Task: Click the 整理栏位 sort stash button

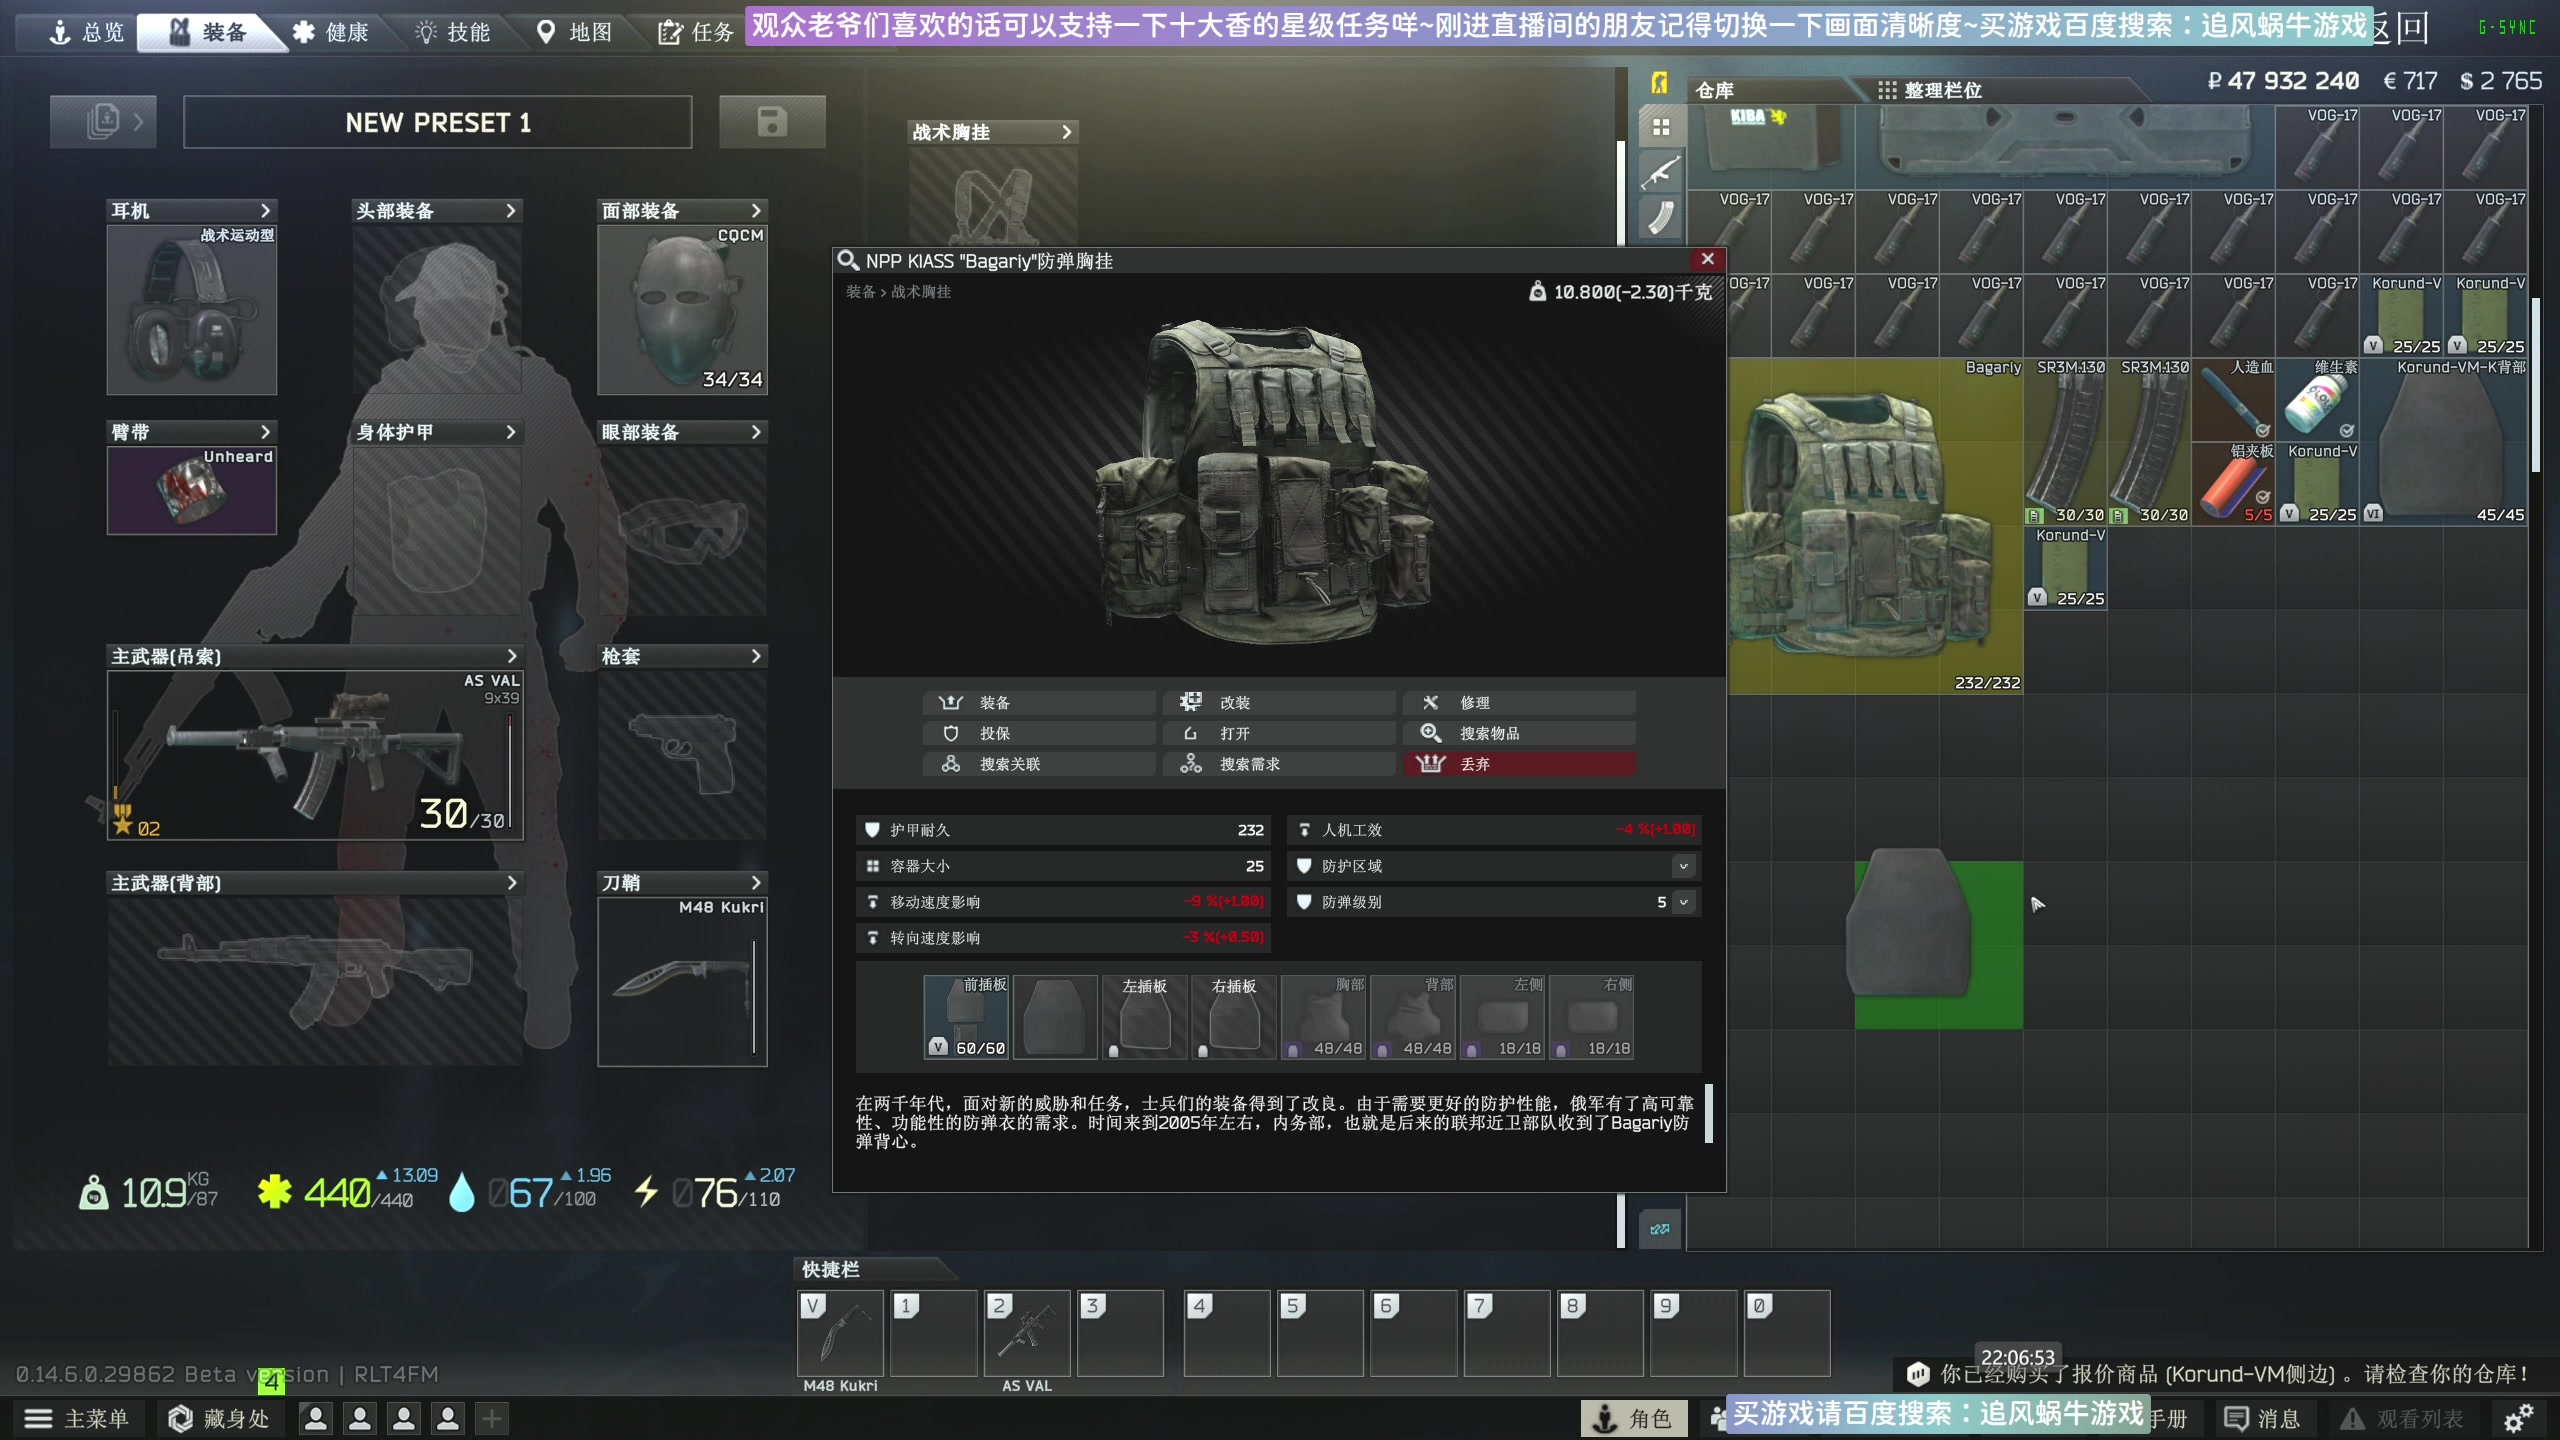Action: 1930,90
